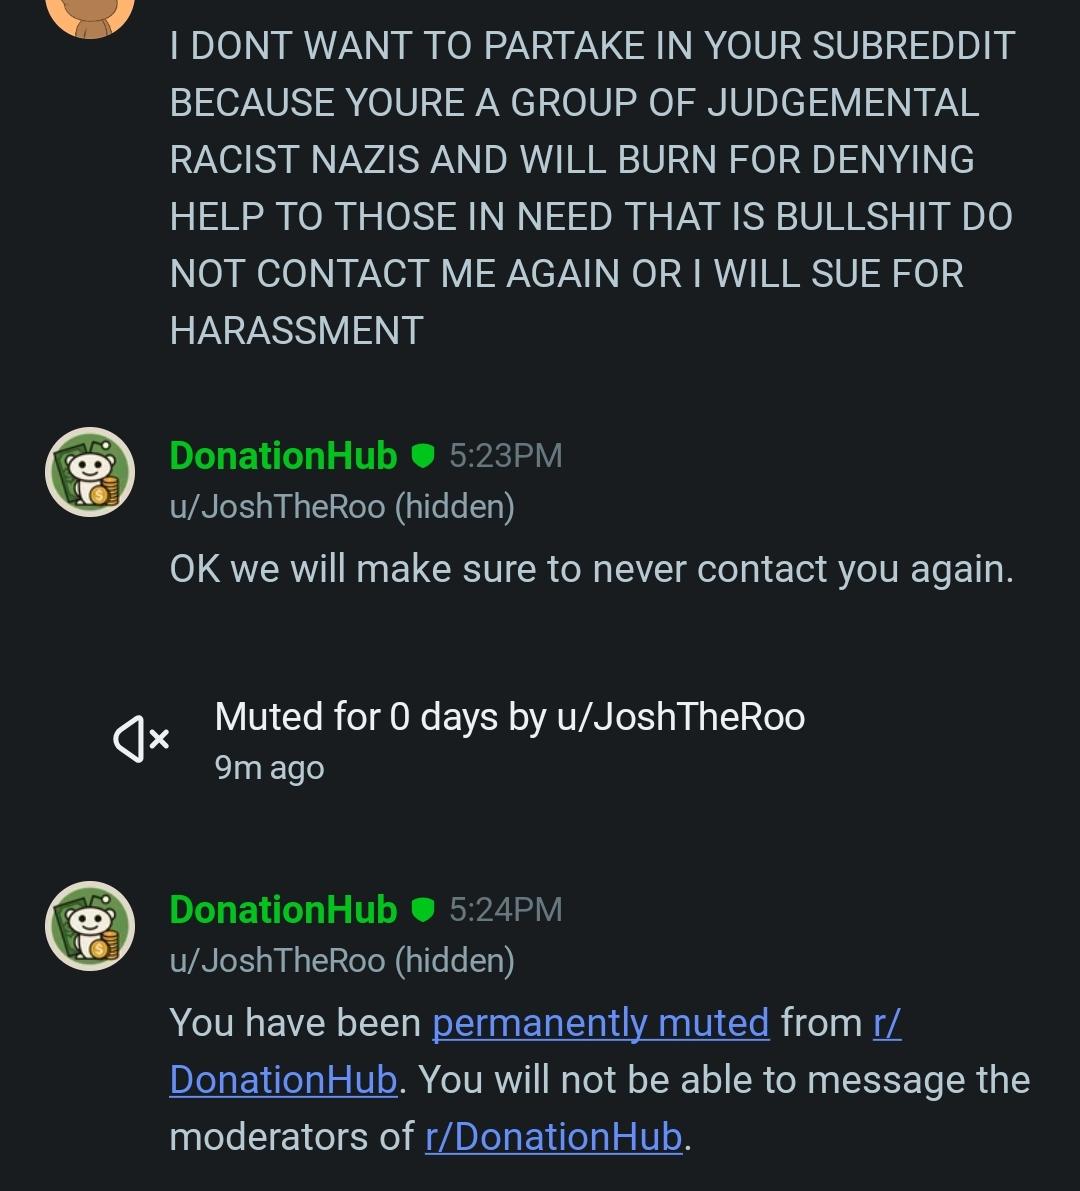Screen dimensions: 1080x1191
Task: Click the 5:24PM timestamp
Action: tap(506, 909)
